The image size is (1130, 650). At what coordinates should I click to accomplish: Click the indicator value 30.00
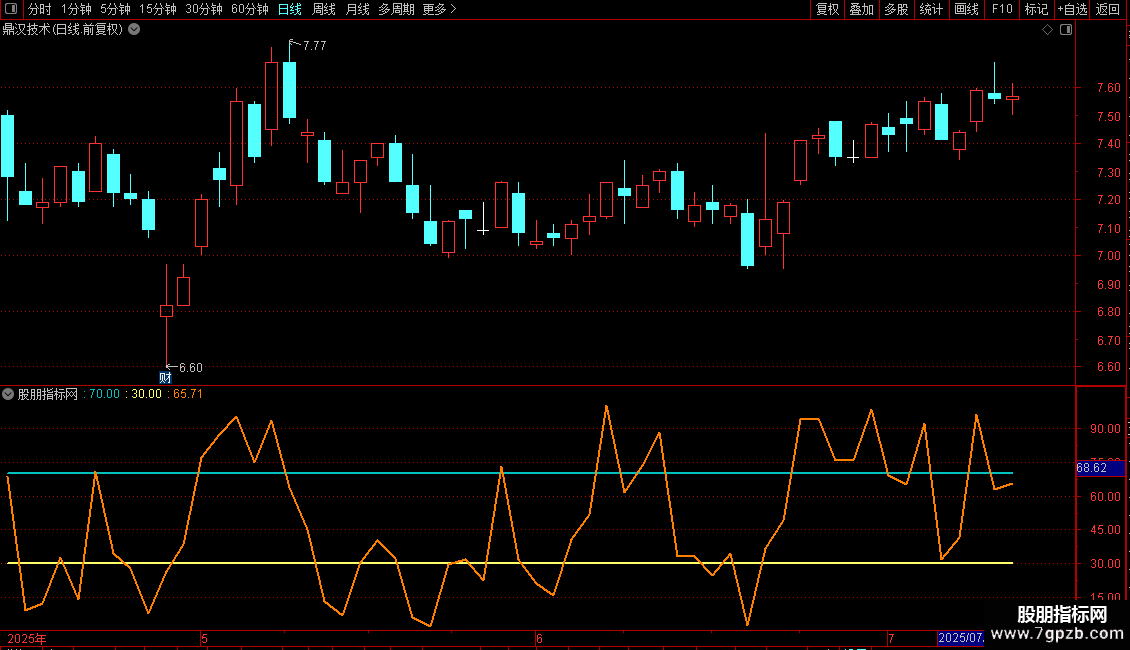pos(146,394)
